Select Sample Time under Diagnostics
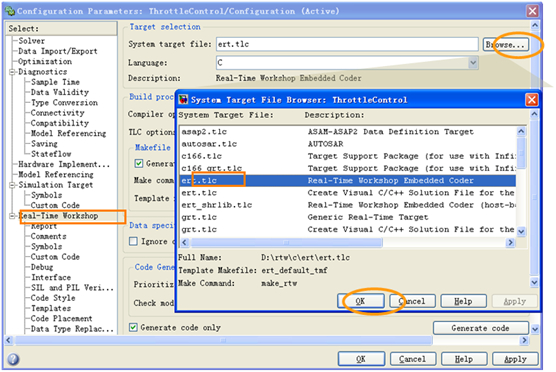The width and height of the screenshot is (556, 372). [x=55, y=82]
